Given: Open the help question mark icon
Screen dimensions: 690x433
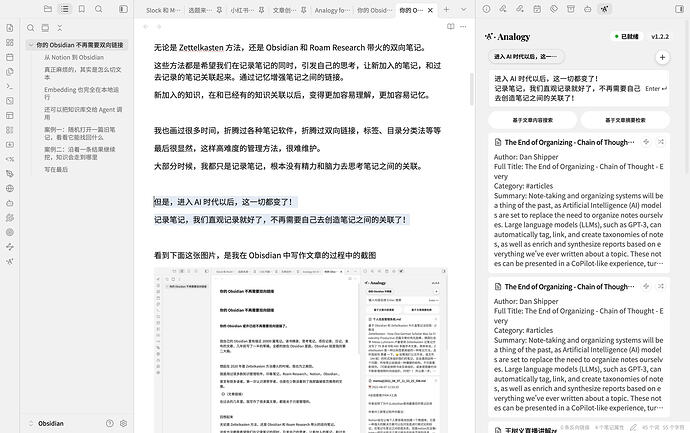Looking at the screenshot, I should (x=110, y=423).
